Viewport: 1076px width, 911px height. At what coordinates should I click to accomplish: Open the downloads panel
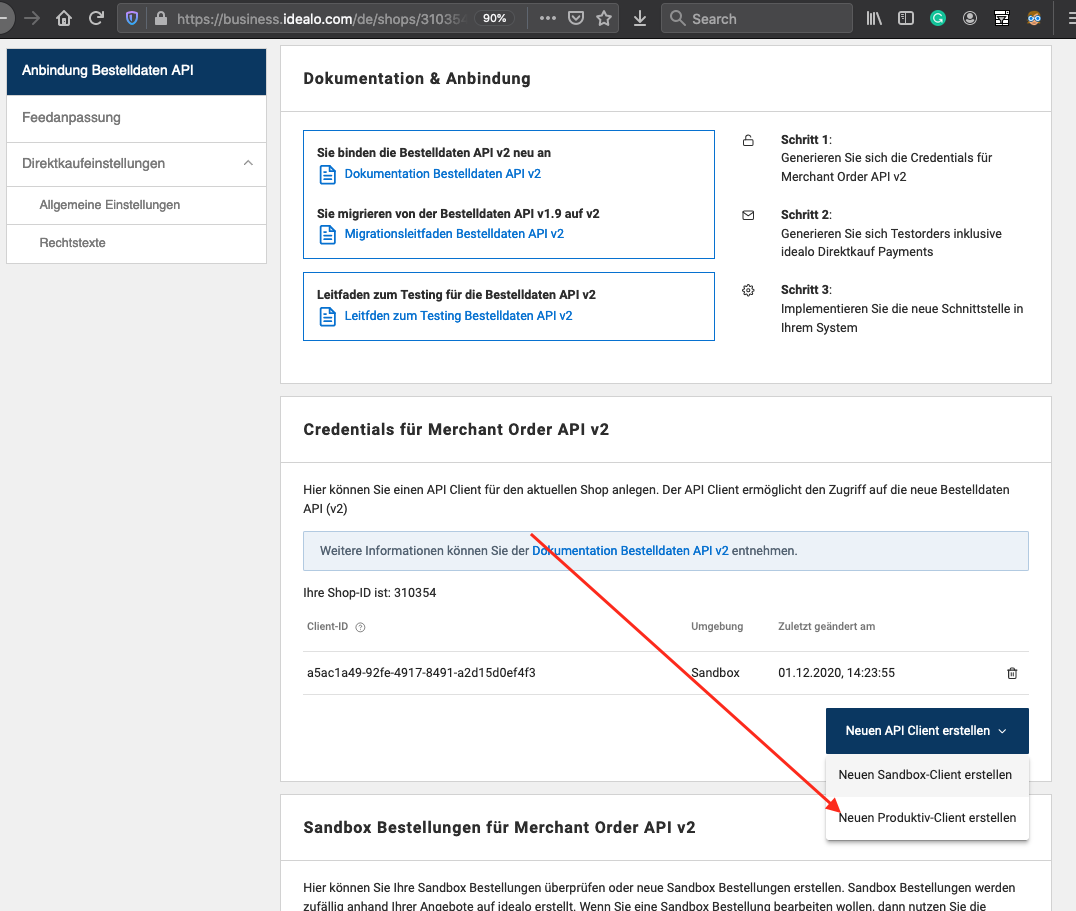tap(640, 19)
